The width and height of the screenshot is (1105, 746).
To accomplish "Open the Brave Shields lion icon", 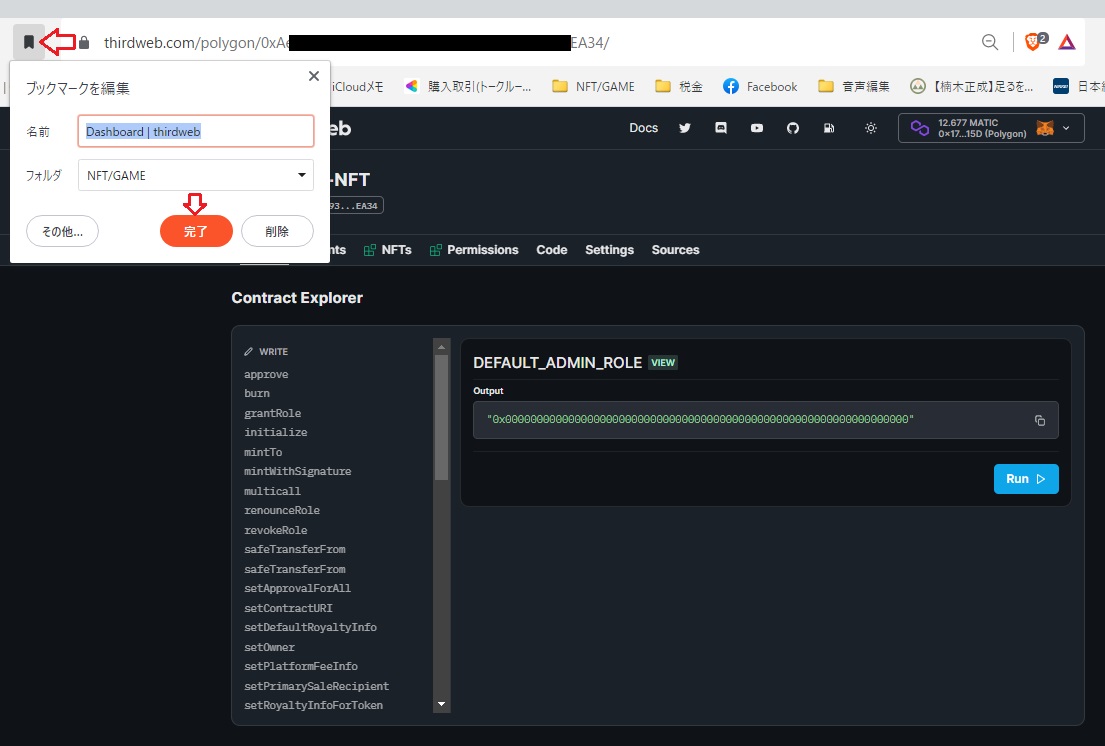I will tap(1034, 42).
